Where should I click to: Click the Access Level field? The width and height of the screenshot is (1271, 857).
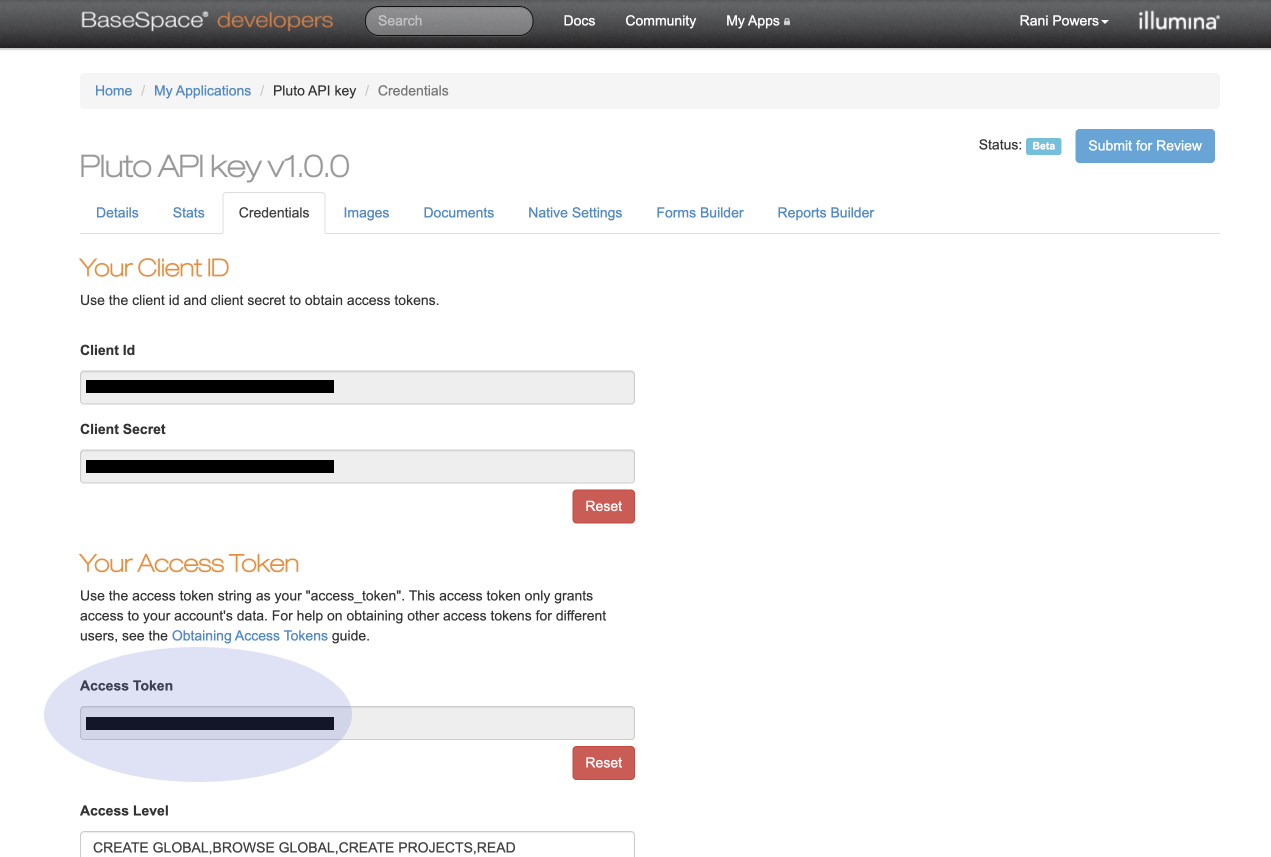pyautogui.click(x=357, y=844)
